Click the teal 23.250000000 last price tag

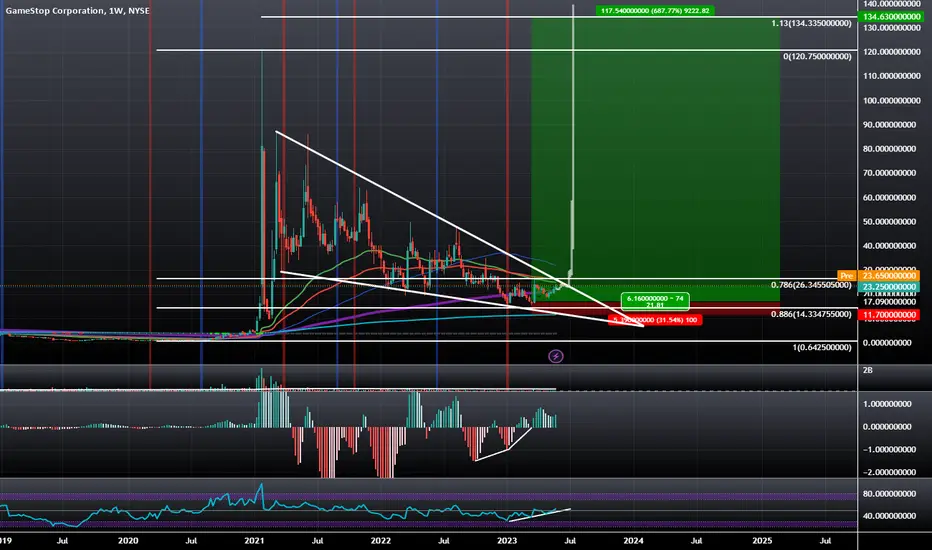(x=889, y=287)
